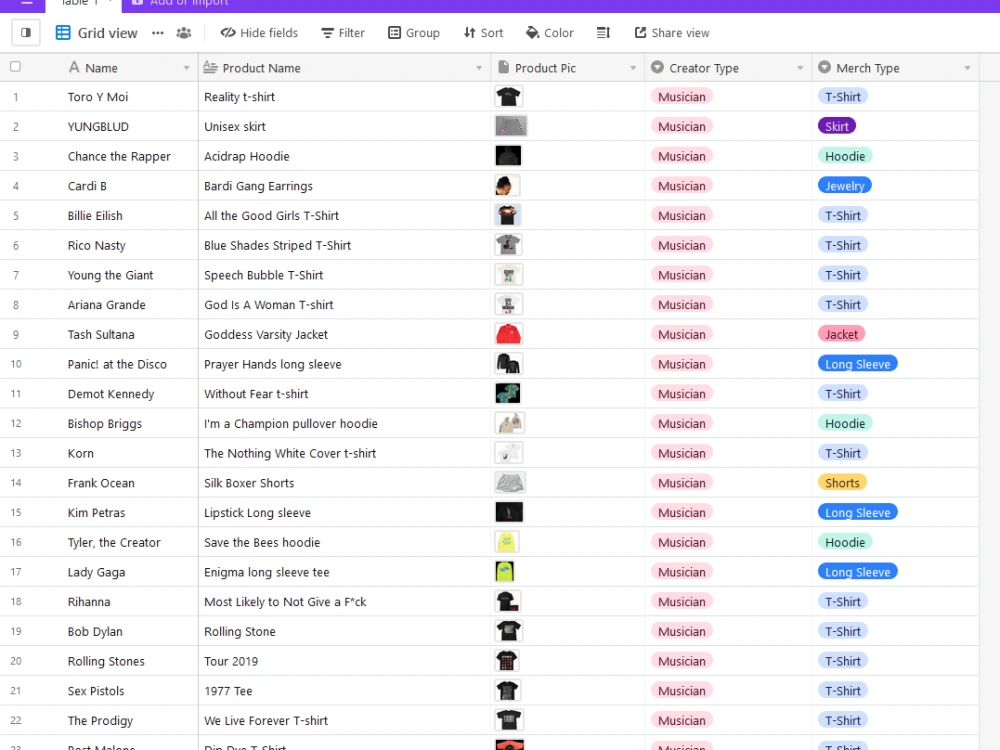
Task: Select the Jacket tag for Tash Sultana
Action: [x=841, y=334]
